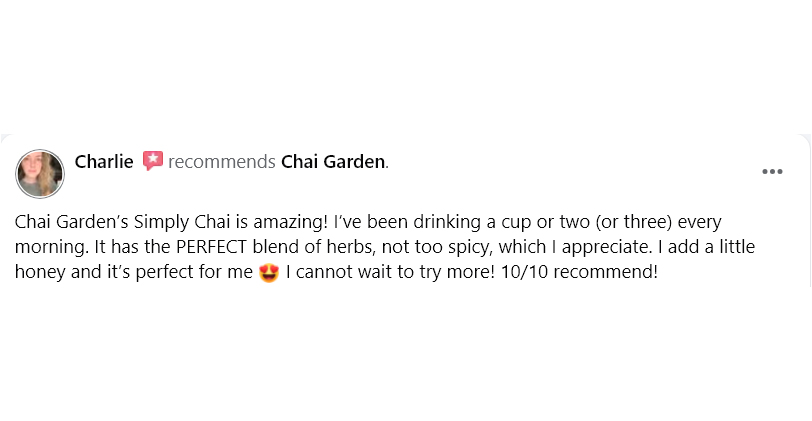Click the heart-eyes emoji in the review
Screen dimensions: 812x421
[x=268, y=272]
